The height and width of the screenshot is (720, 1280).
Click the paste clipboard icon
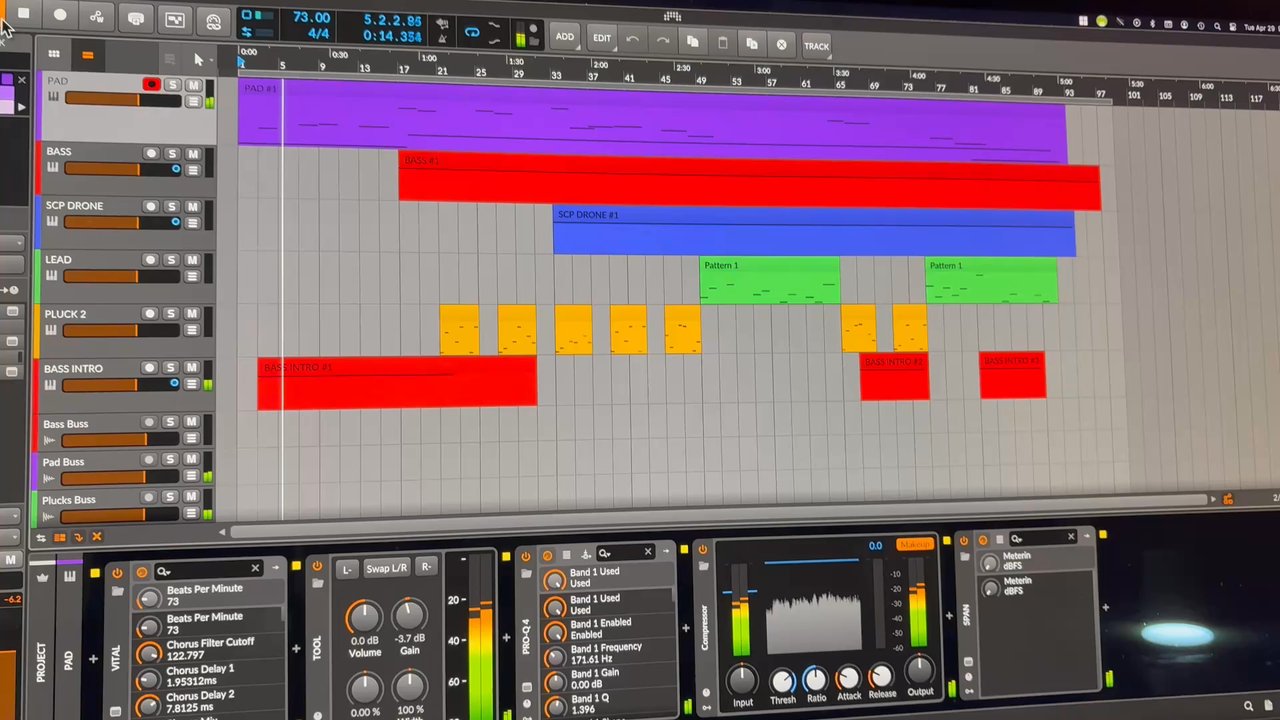722,43
